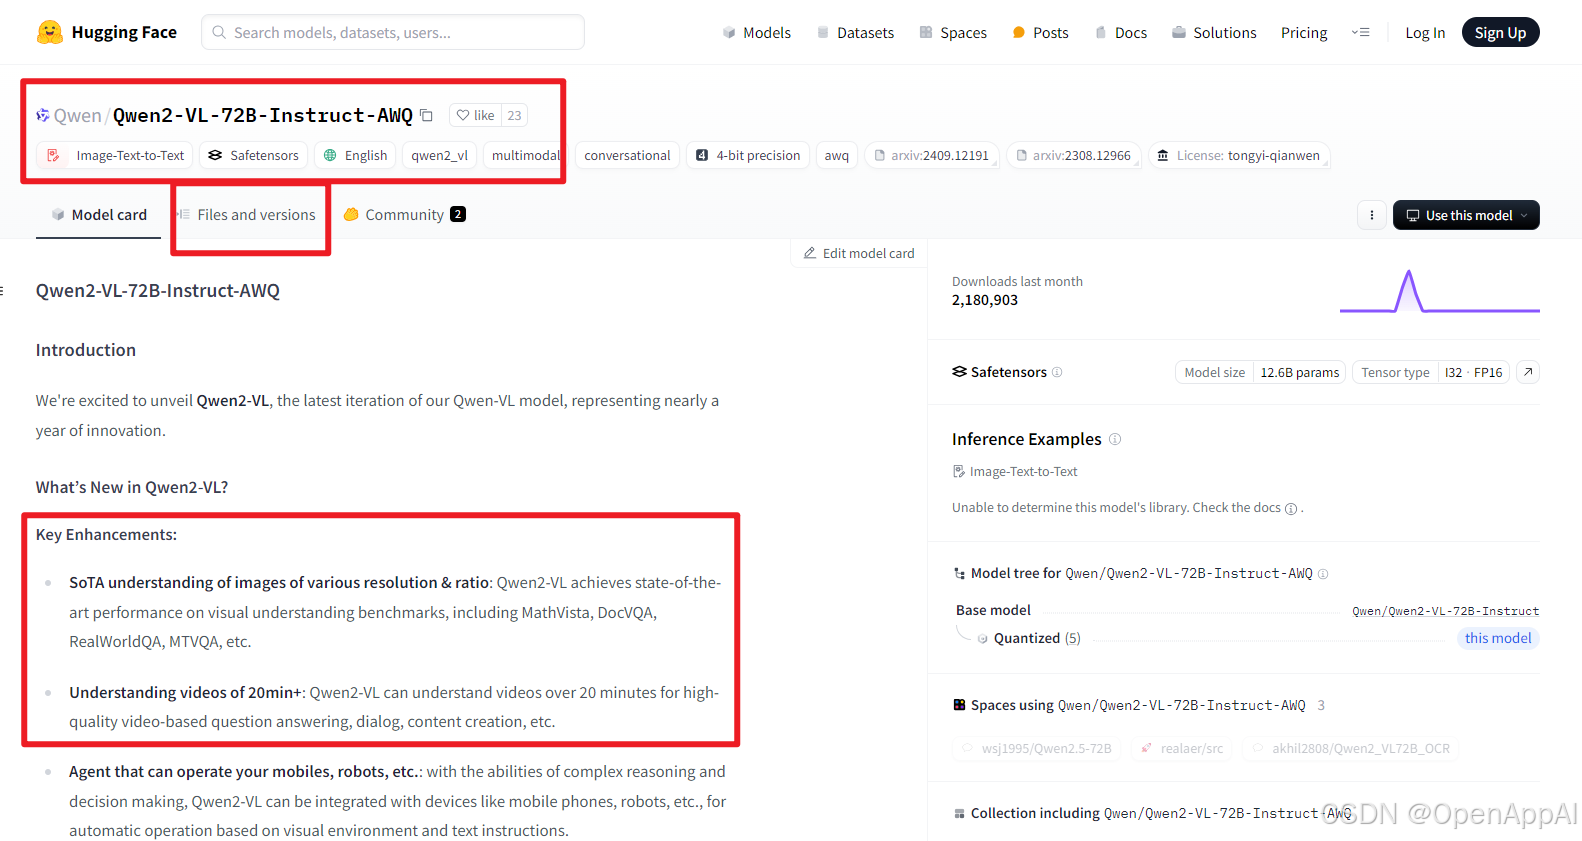Click the Downloads count 2,180,903
Image resolution: width=1582 pixels, height=841 pixels.
coord(985,300)
